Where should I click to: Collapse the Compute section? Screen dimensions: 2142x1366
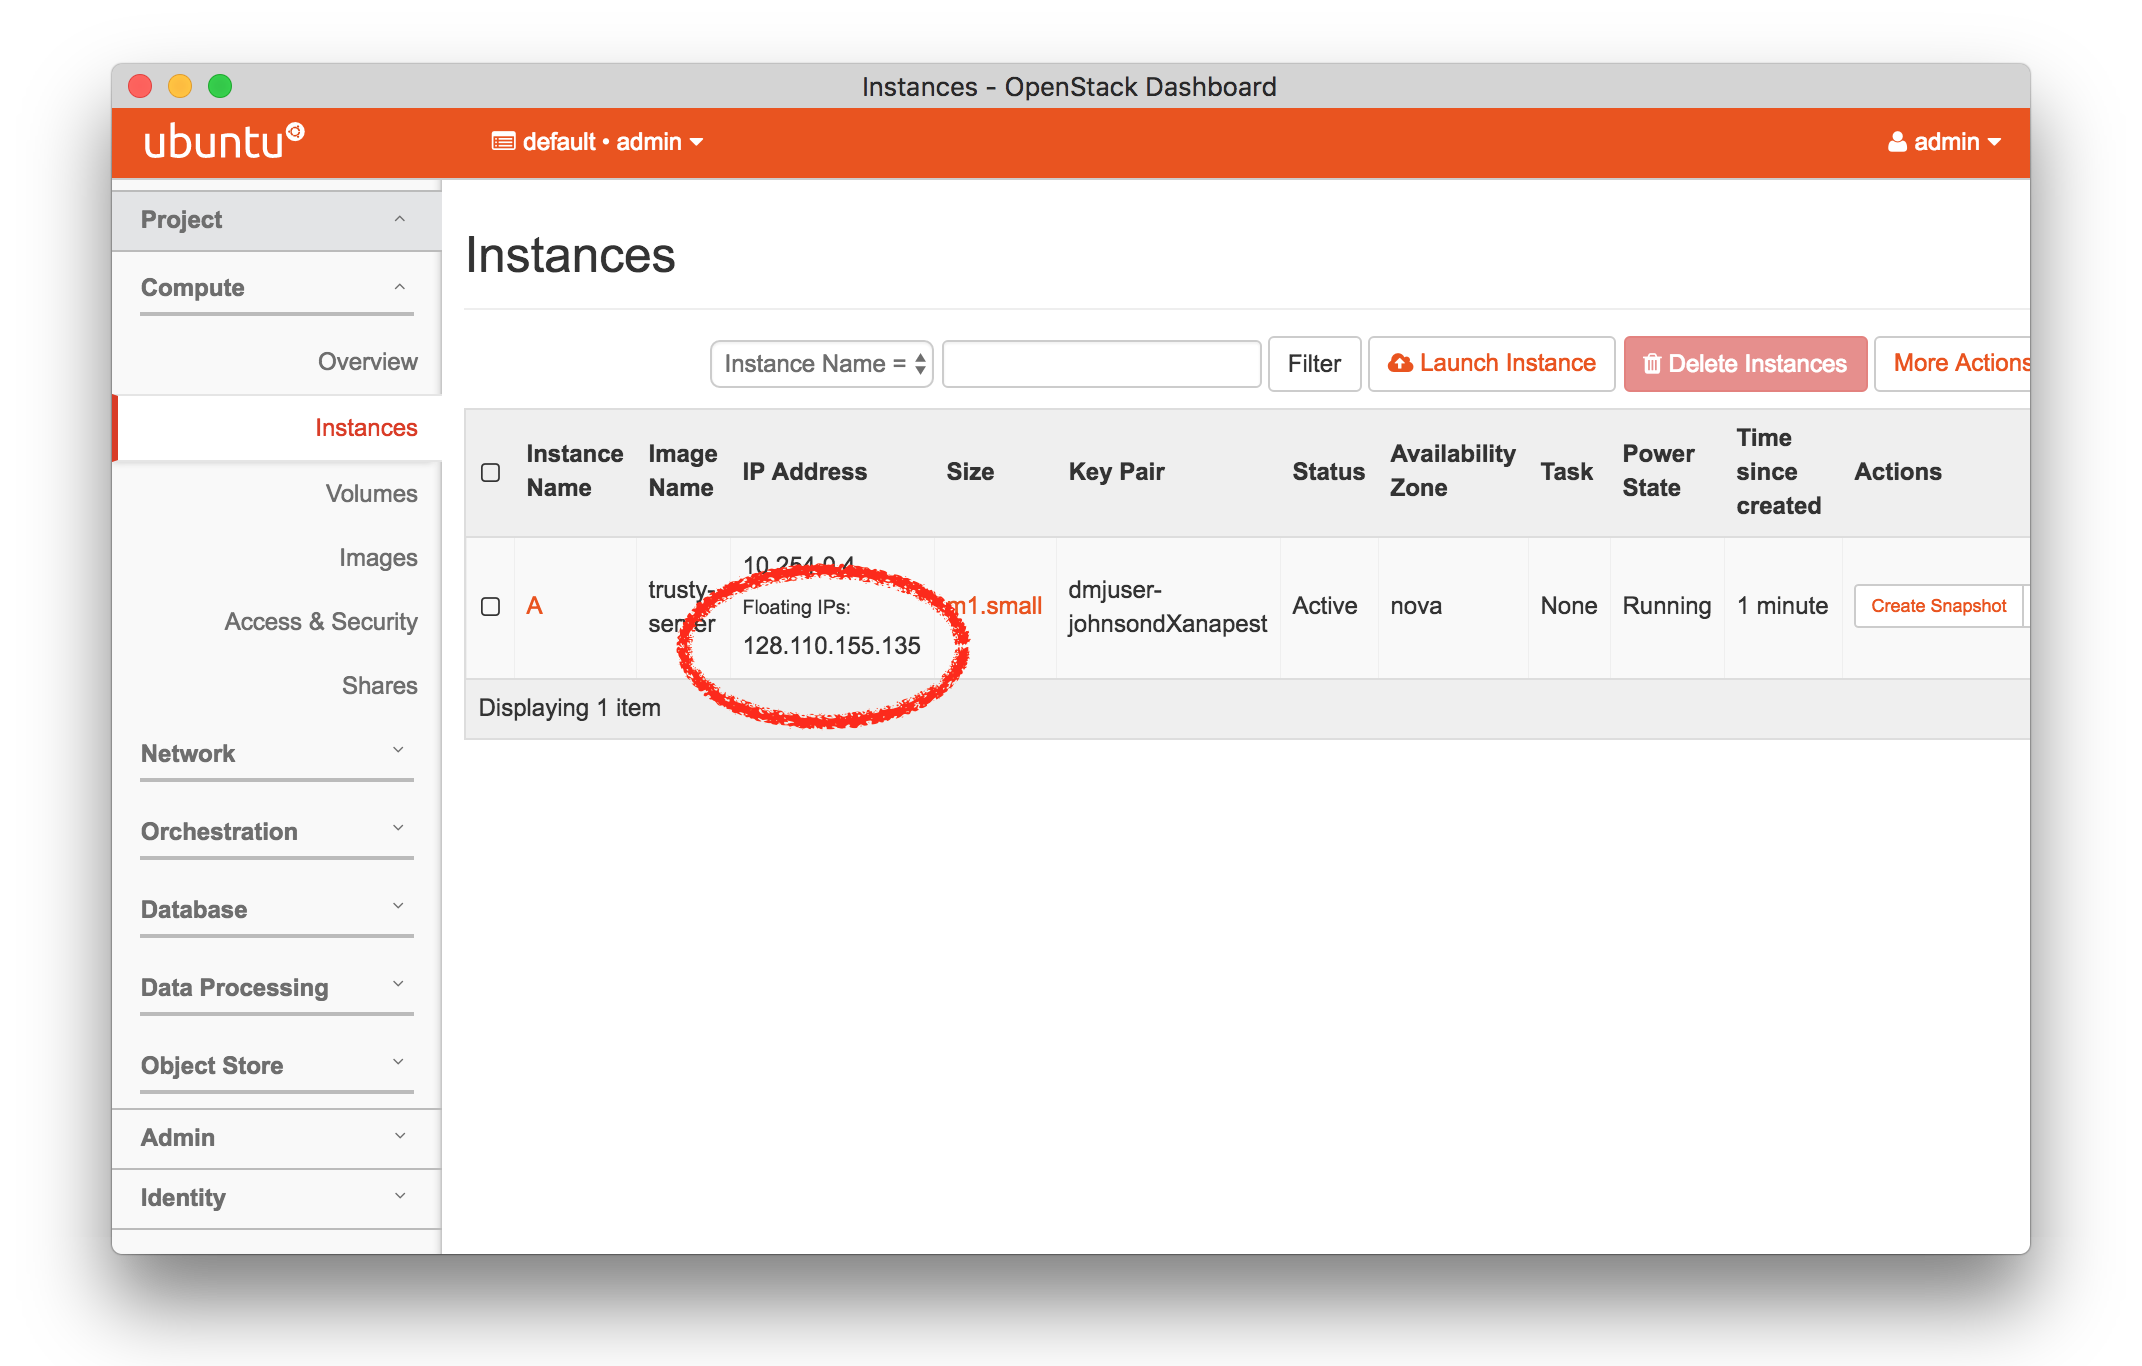277,288
